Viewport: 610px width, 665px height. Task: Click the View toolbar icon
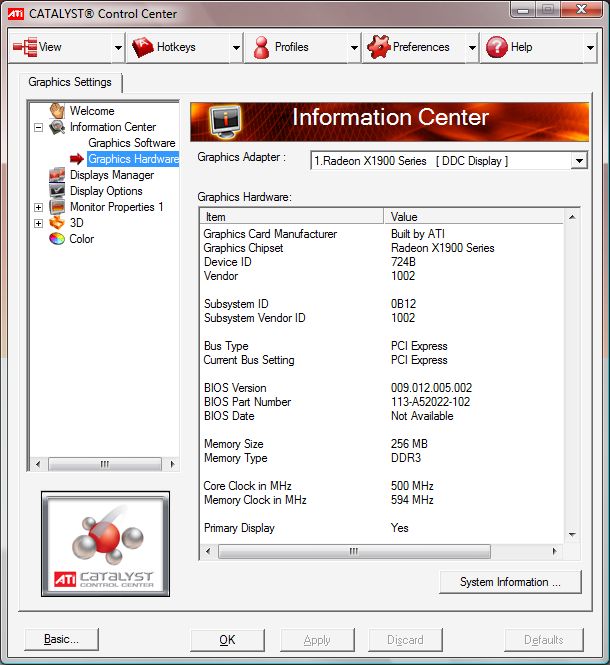25,47
